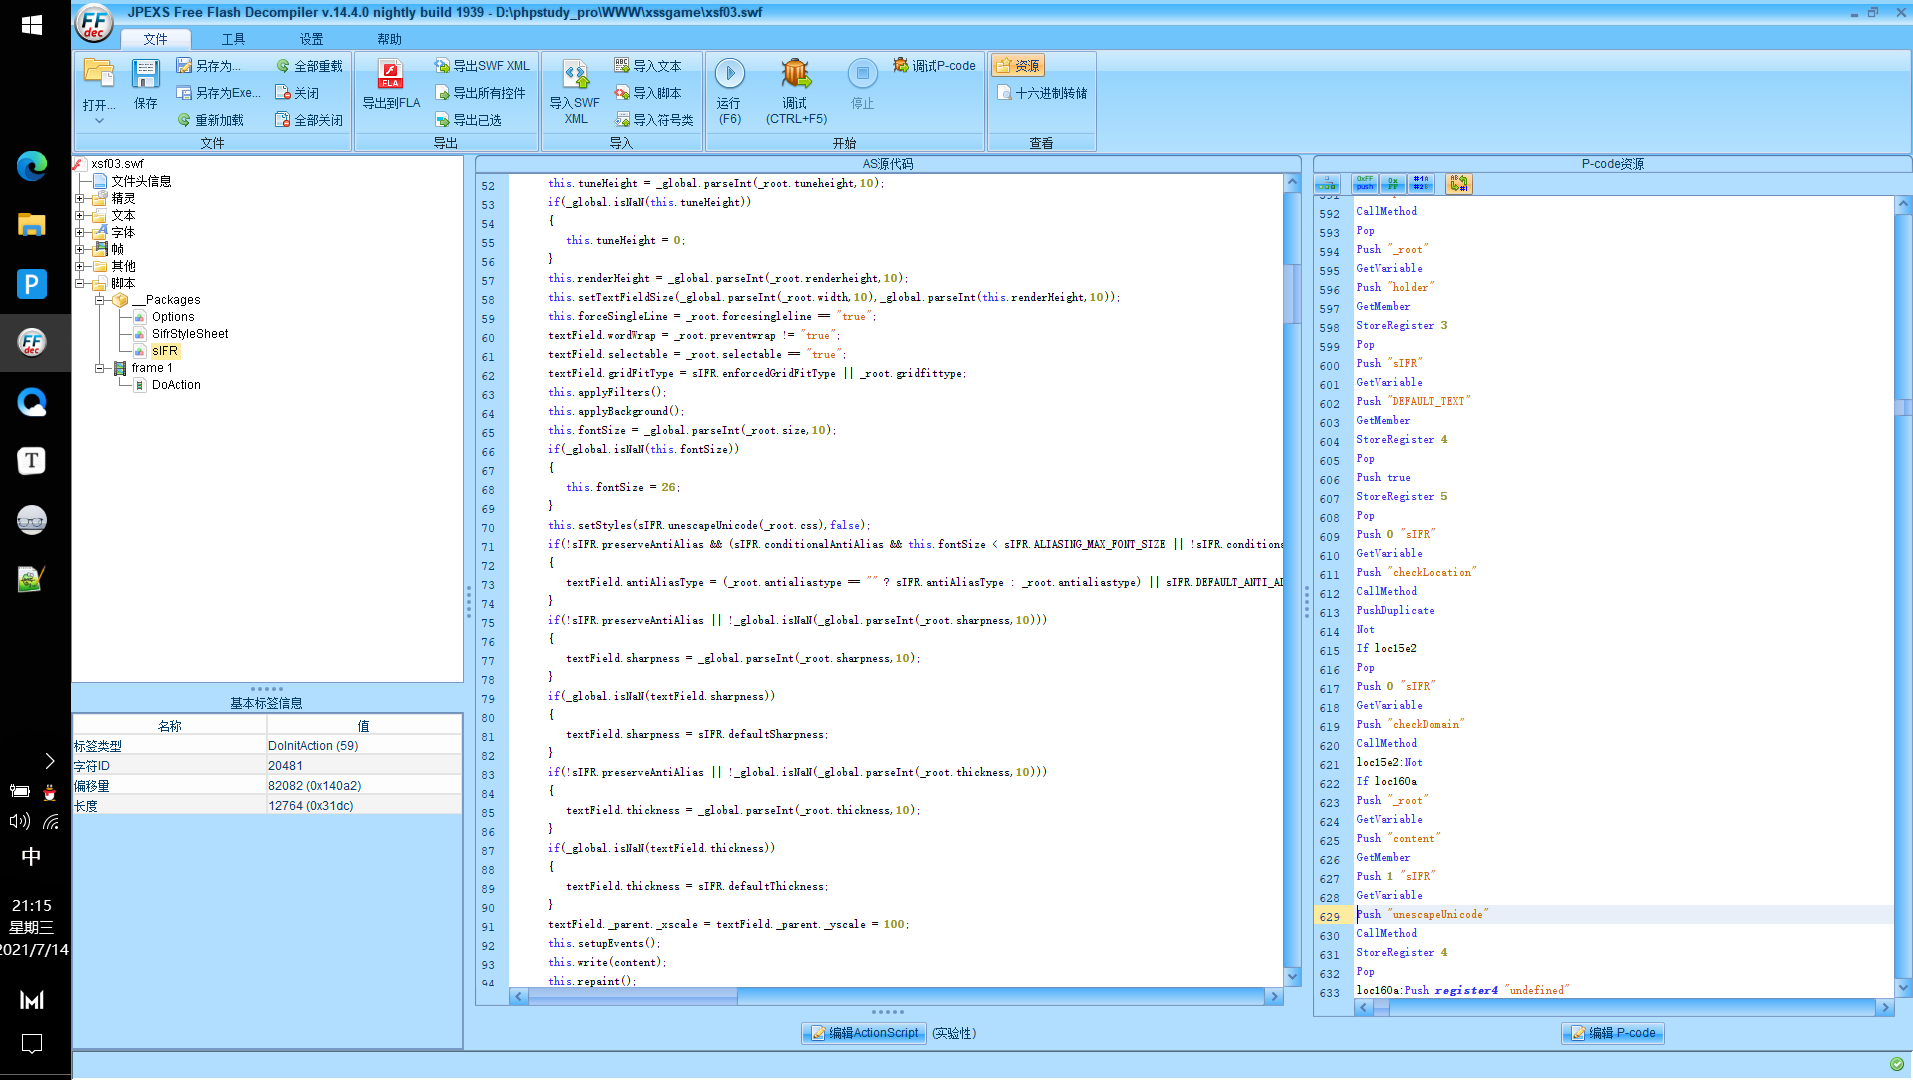Click 导入脚本 import script
1913x1080 pixels.
(648, 93)
